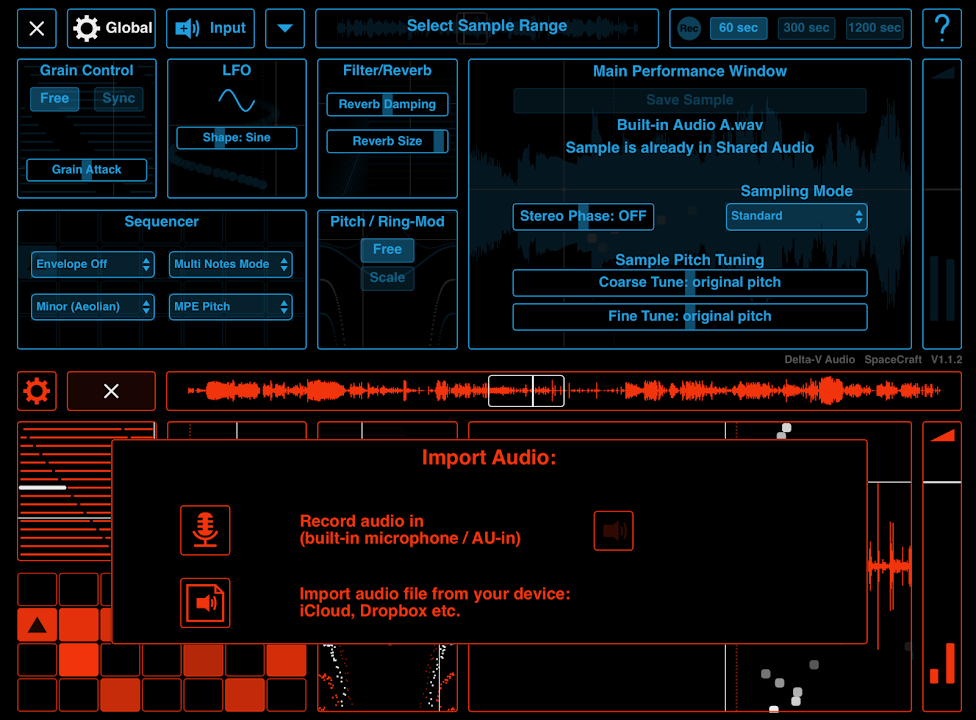Click the question mark help icon

coord(941,28)
